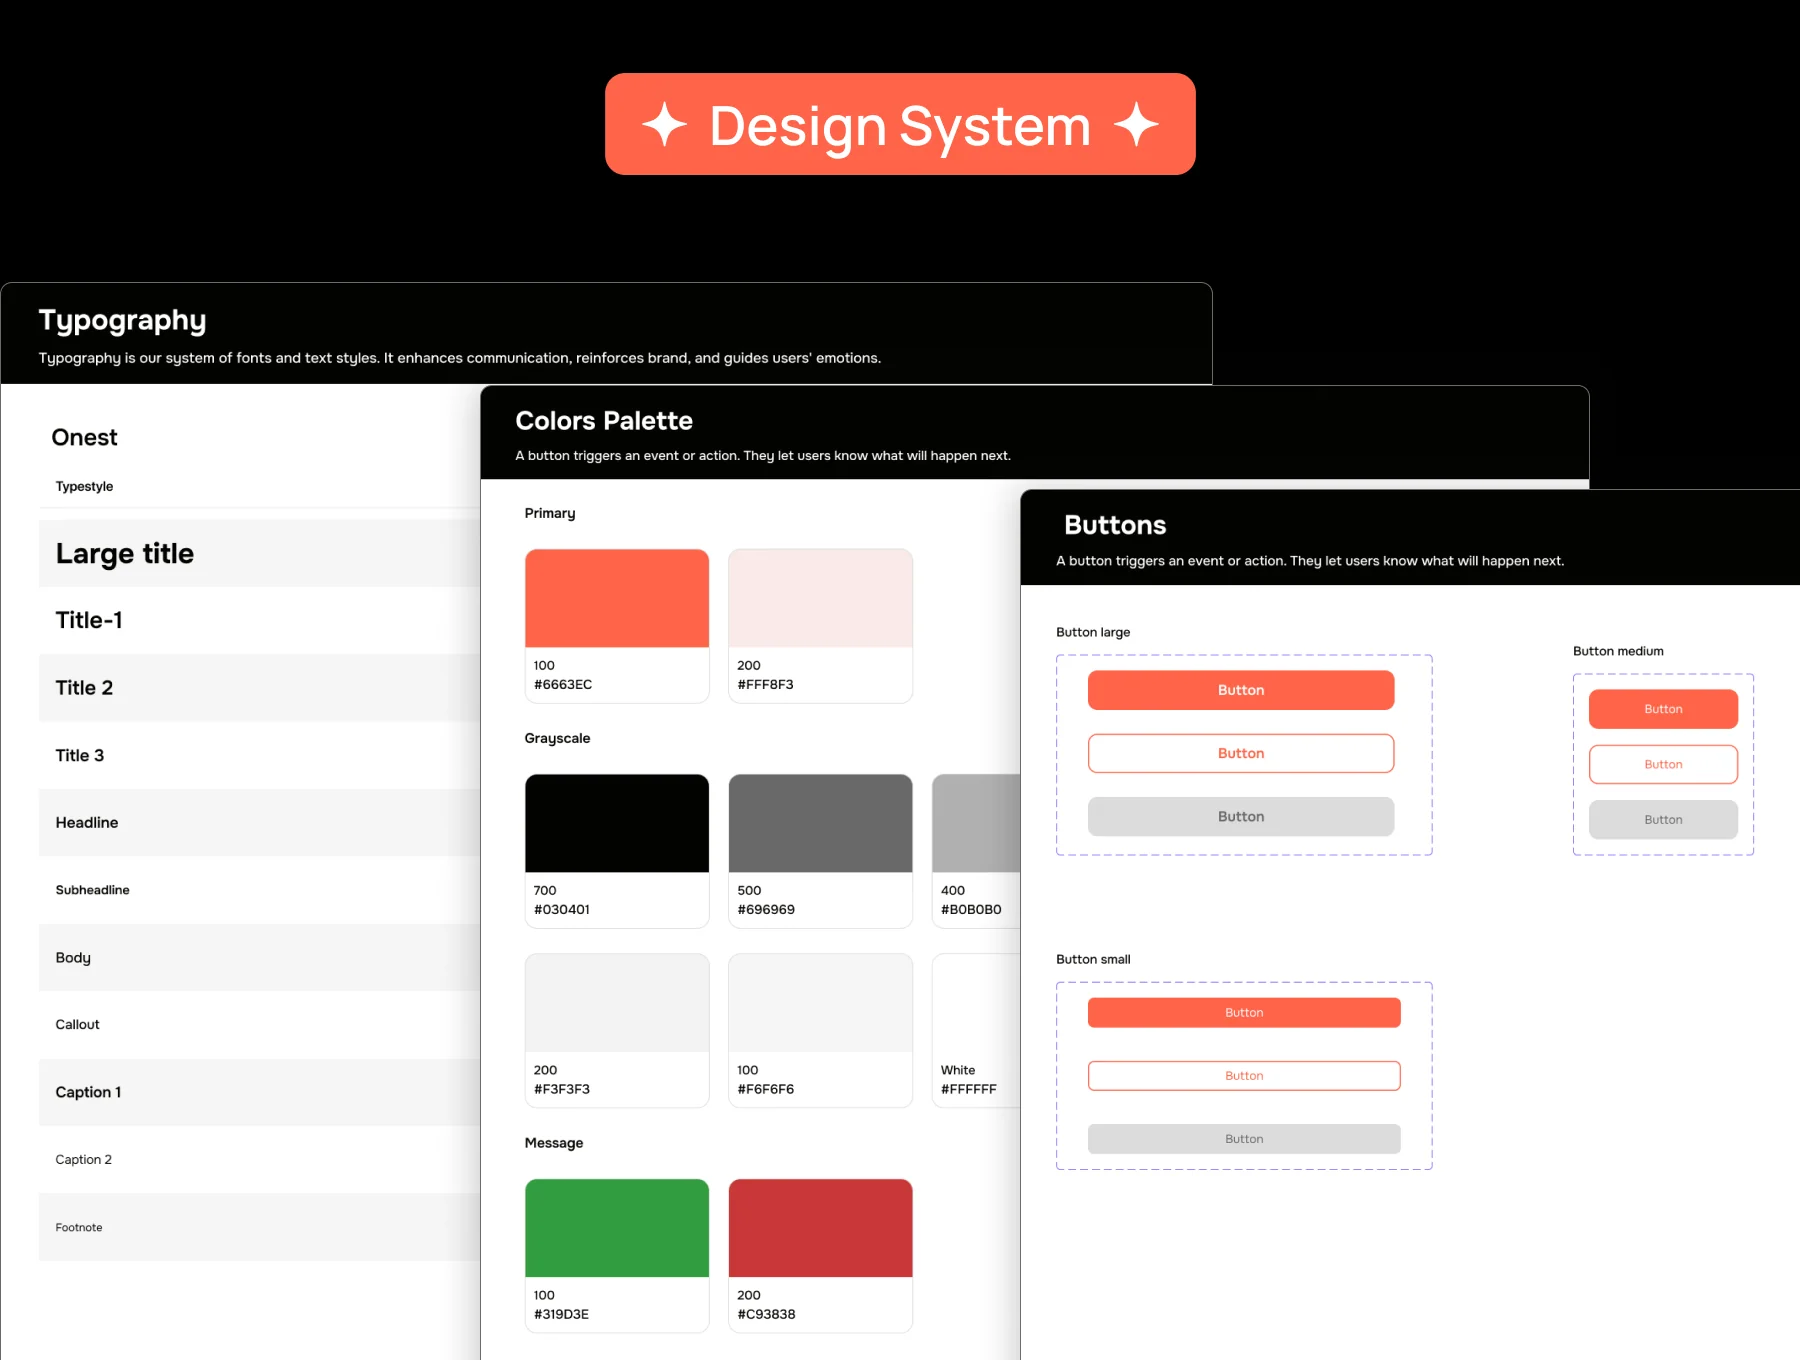
Task: Click the large gray disabled Button
Action: (x=1241, y=816)
